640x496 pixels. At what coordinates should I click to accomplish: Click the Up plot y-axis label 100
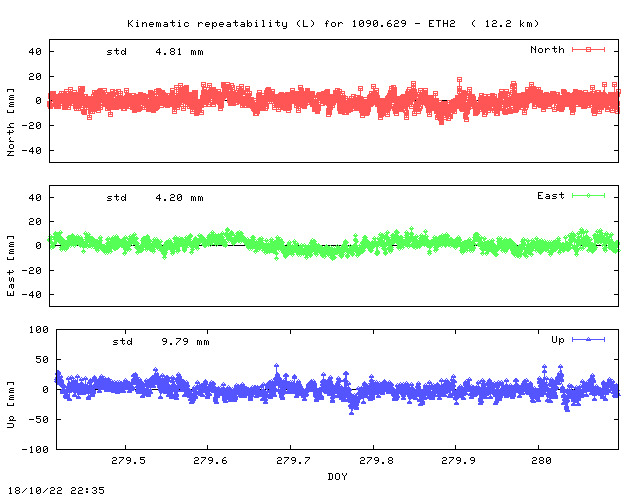[x=39, y=329]
